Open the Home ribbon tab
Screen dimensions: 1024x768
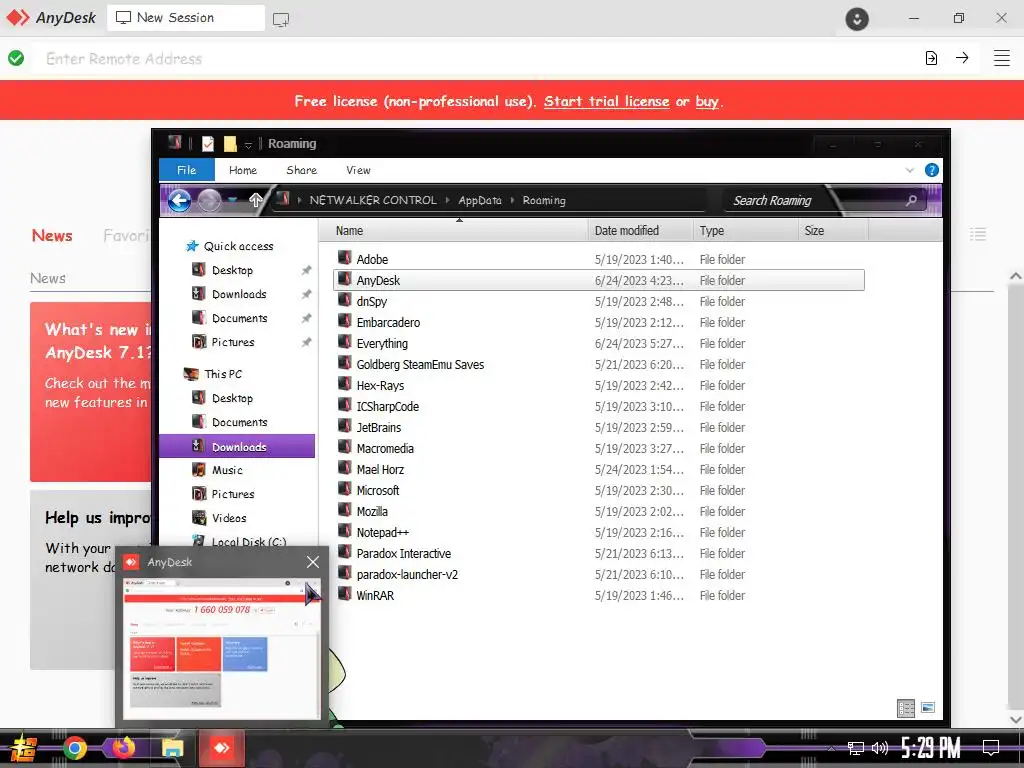(x=243, y=170)
